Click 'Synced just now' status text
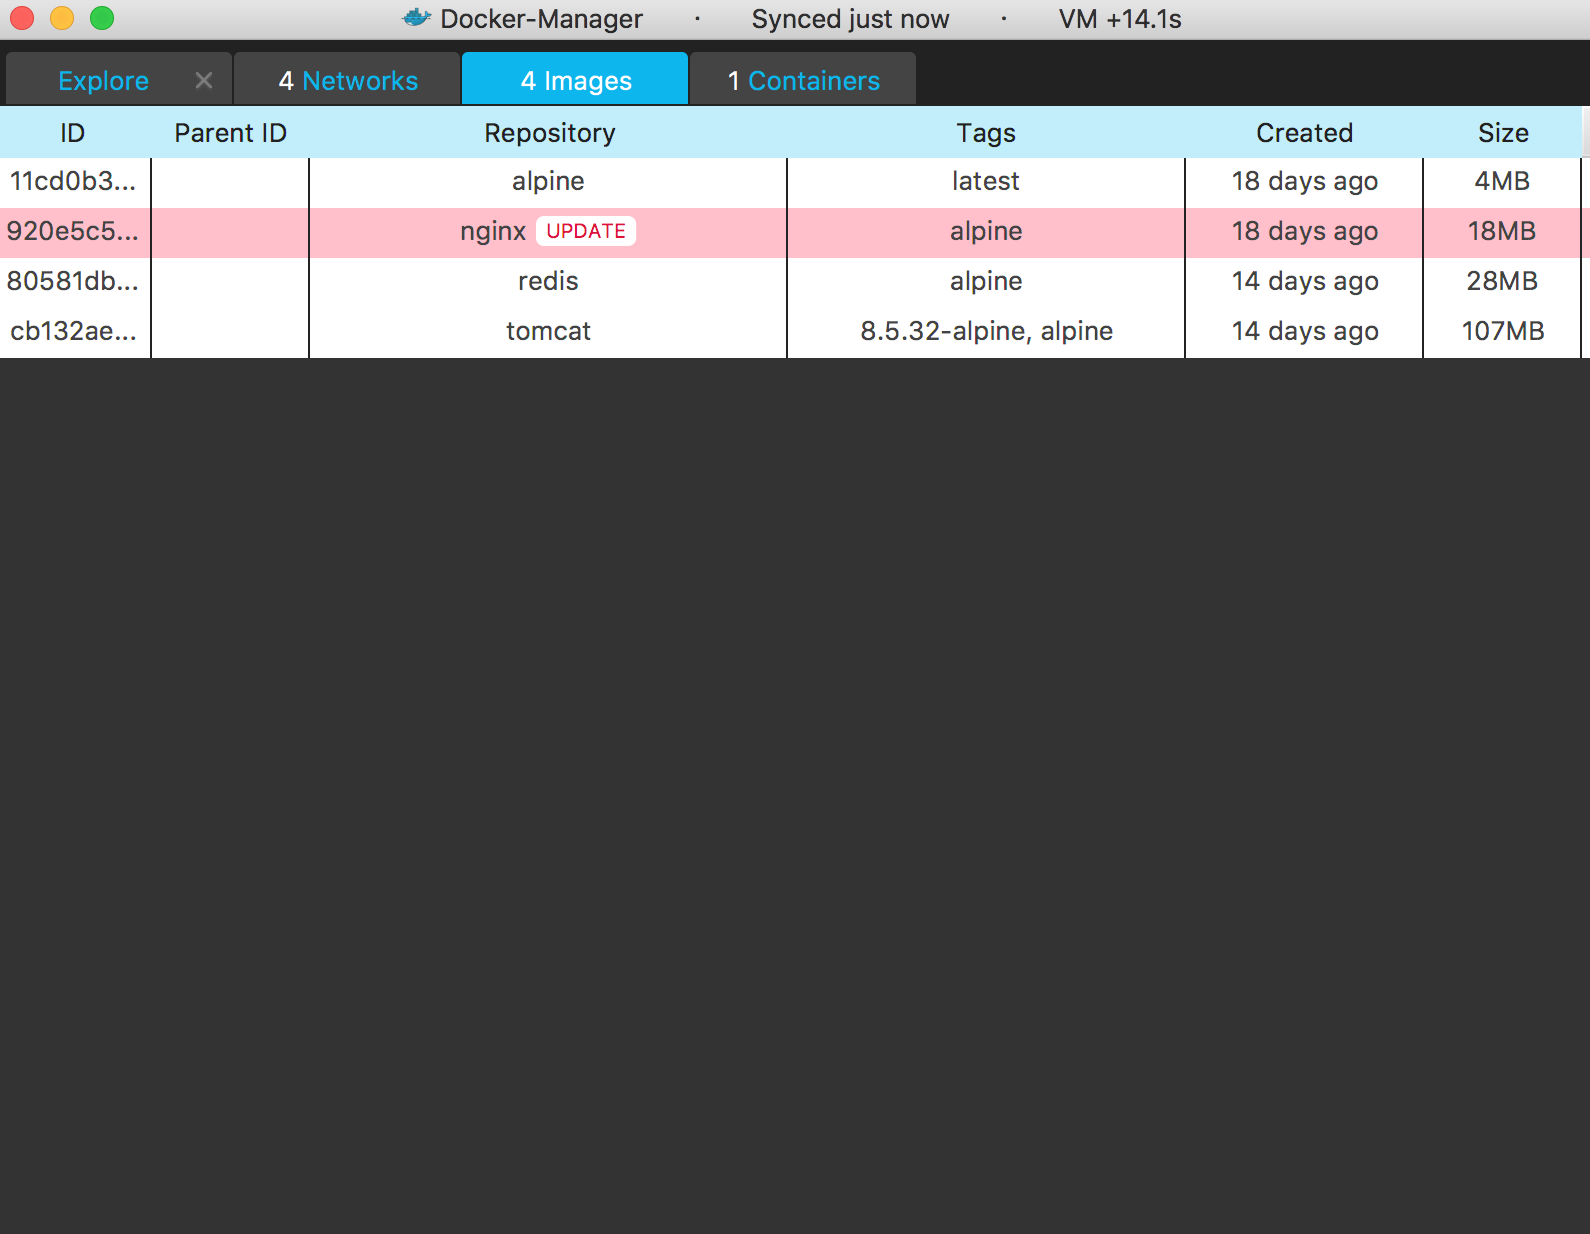Viewport: 1590px width, 1234px height. 850,19
